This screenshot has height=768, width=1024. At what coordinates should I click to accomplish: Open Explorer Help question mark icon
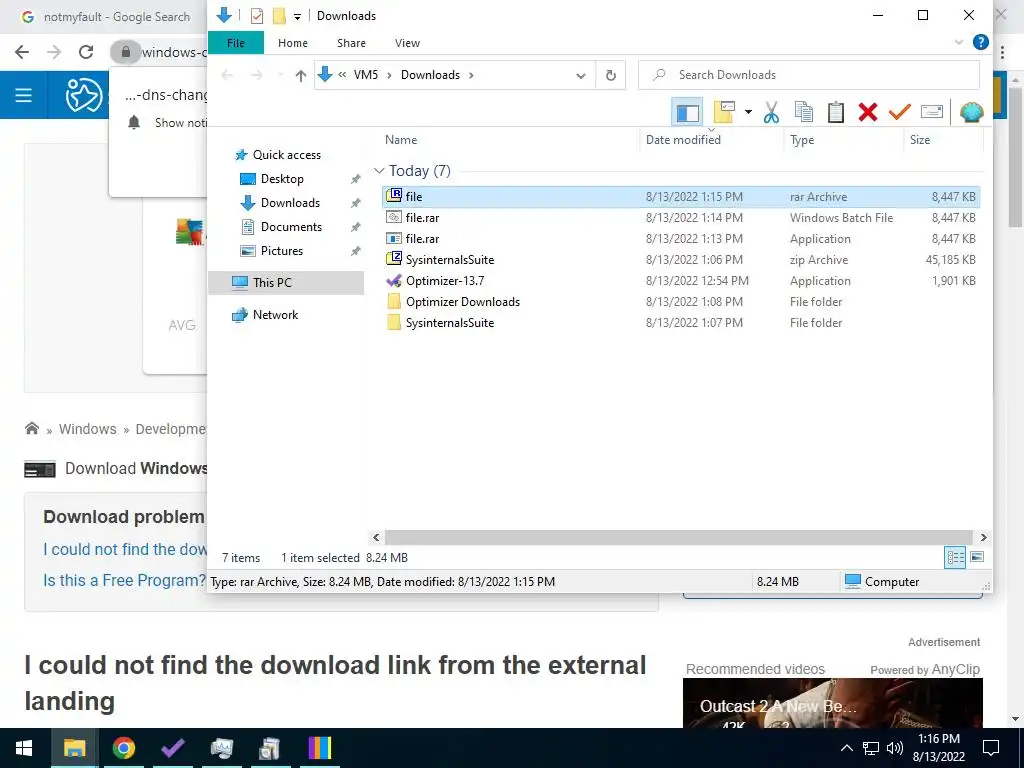pos(980,42)
